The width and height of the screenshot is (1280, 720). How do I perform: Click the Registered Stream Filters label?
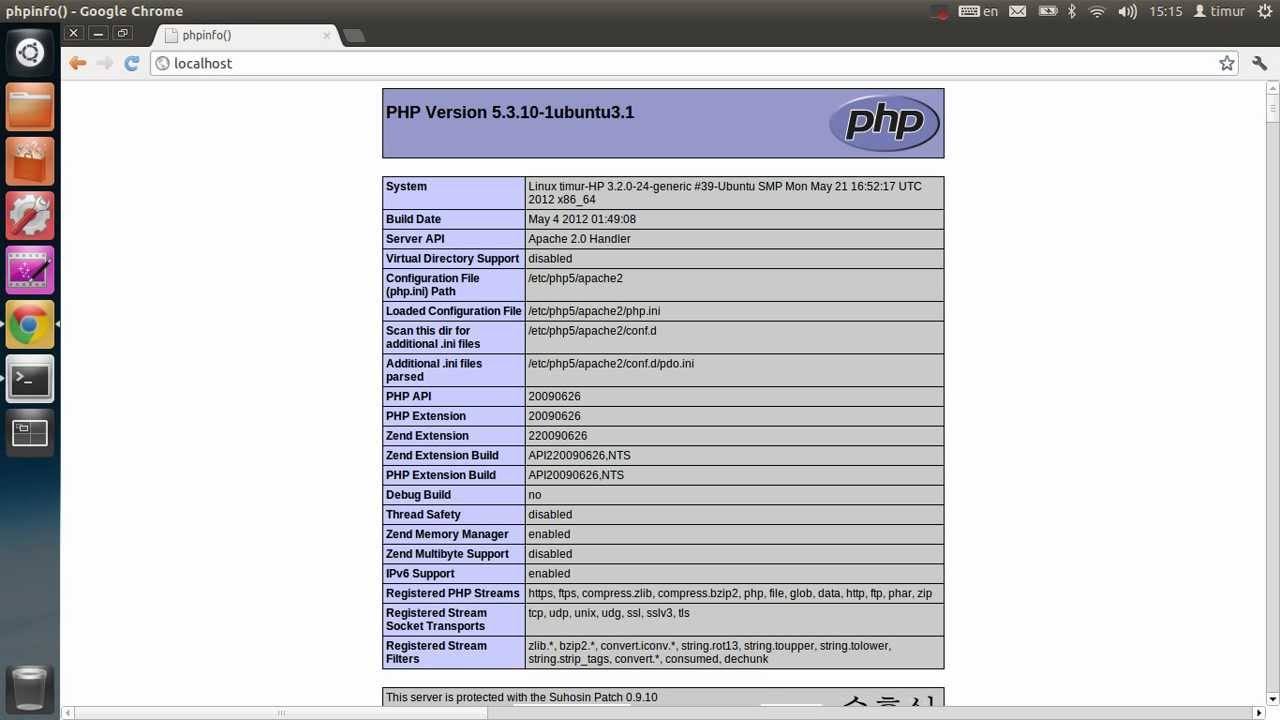click(436, 652)
